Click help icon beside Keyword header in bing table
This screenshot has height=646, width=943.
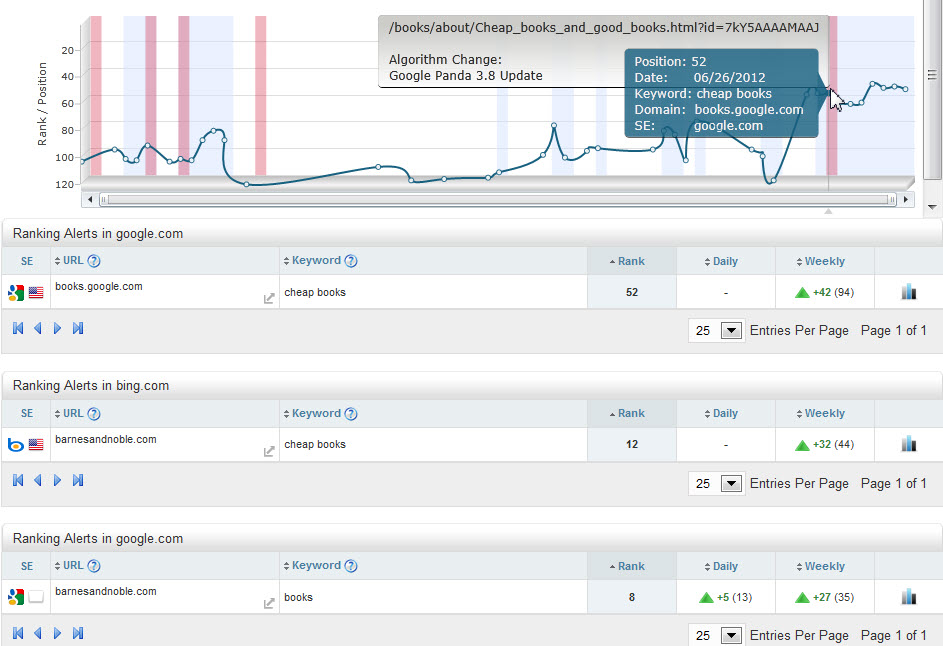[x=351, y=414]
